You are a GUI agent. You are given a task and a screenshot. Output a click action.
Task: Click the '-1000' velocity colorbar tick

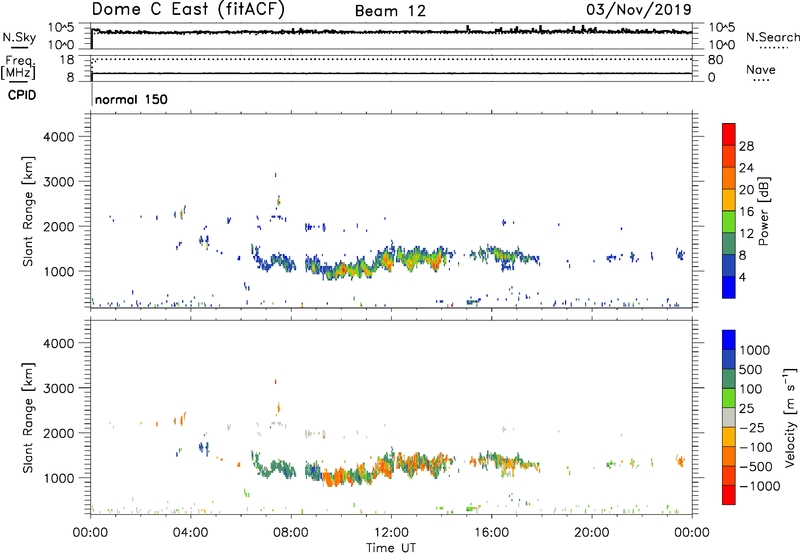759,486
